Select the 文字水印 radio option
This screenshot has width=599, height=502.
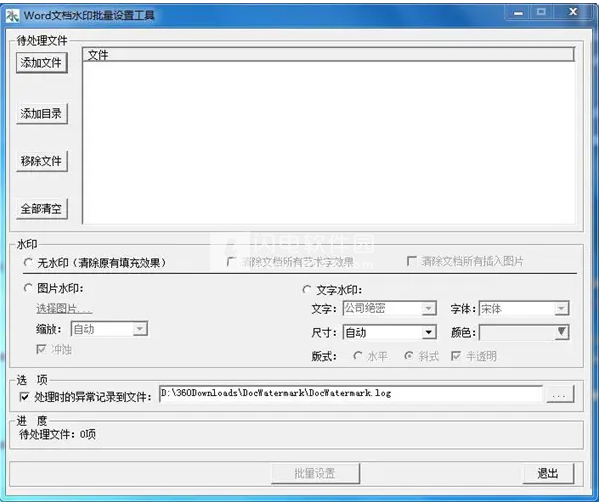point(307,290)
